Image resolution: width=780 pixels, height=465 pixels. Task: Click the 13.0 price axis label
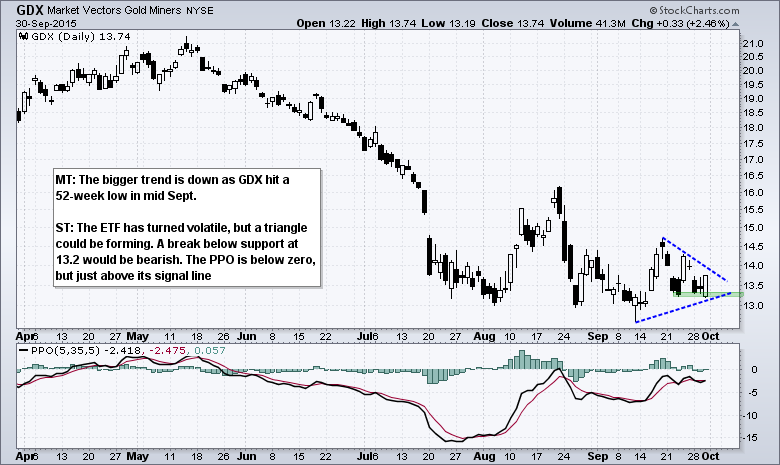(x=753, y=305)
